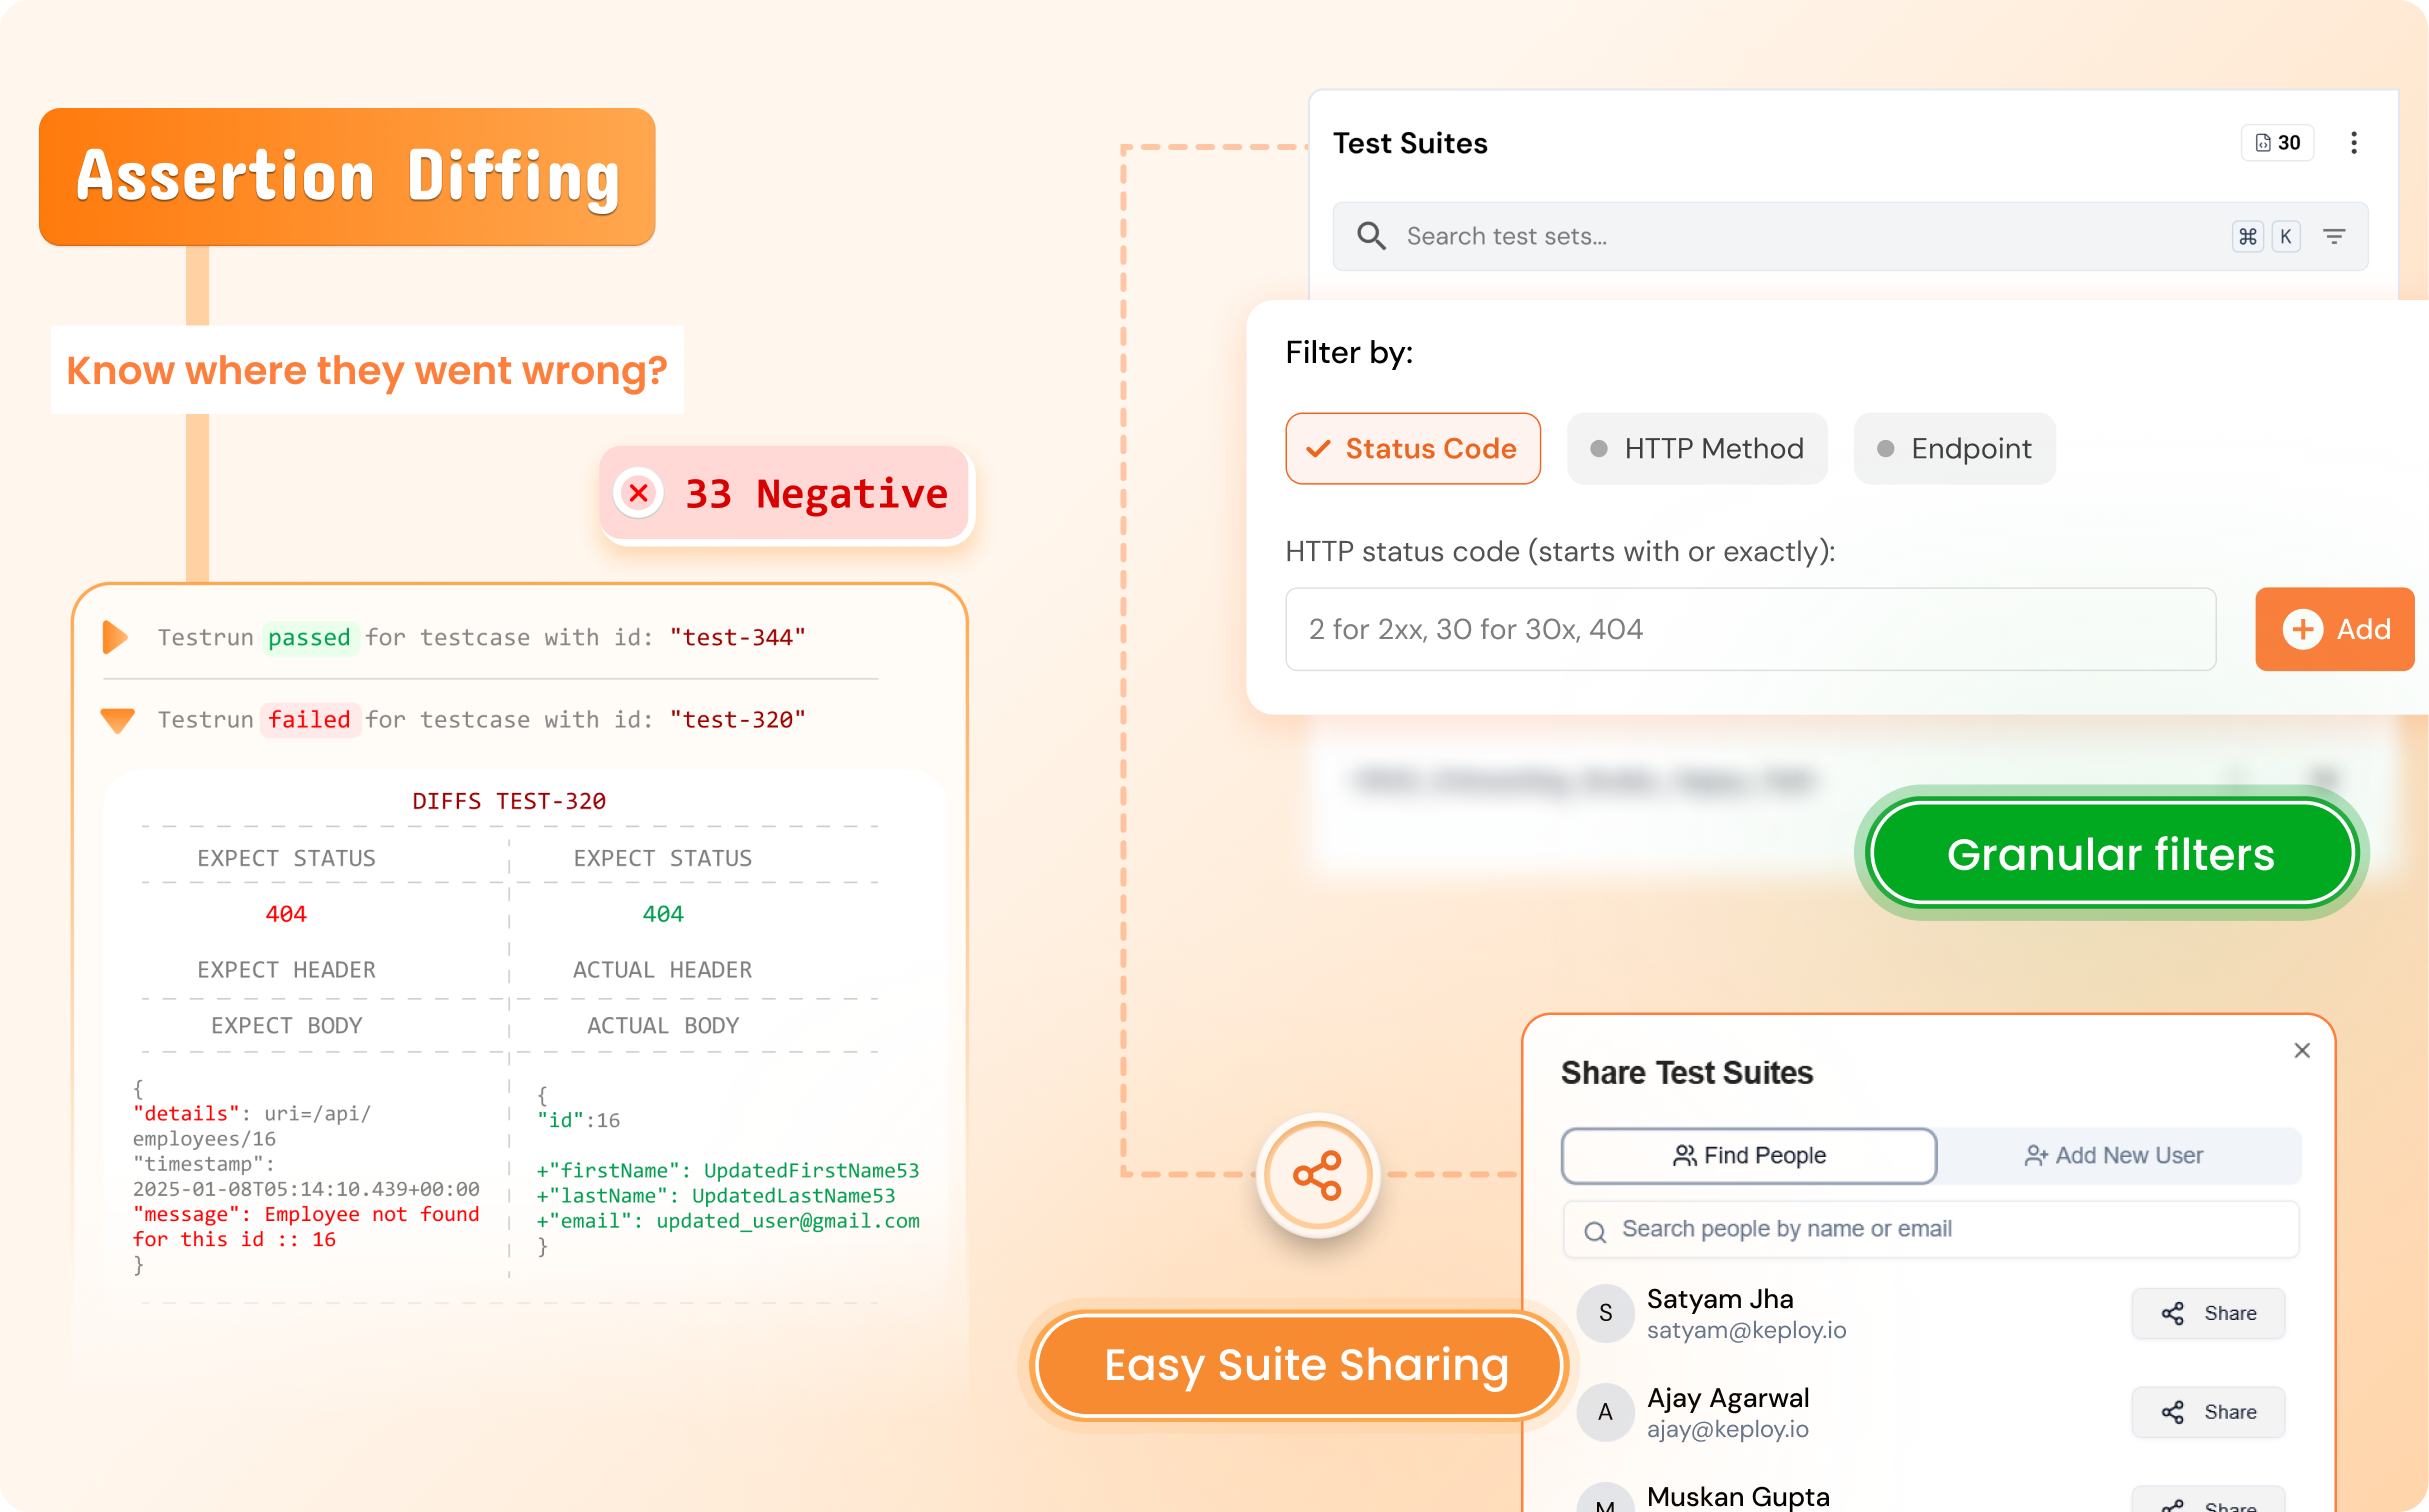Select the Endpoint filter option

tap(1954, 449)
